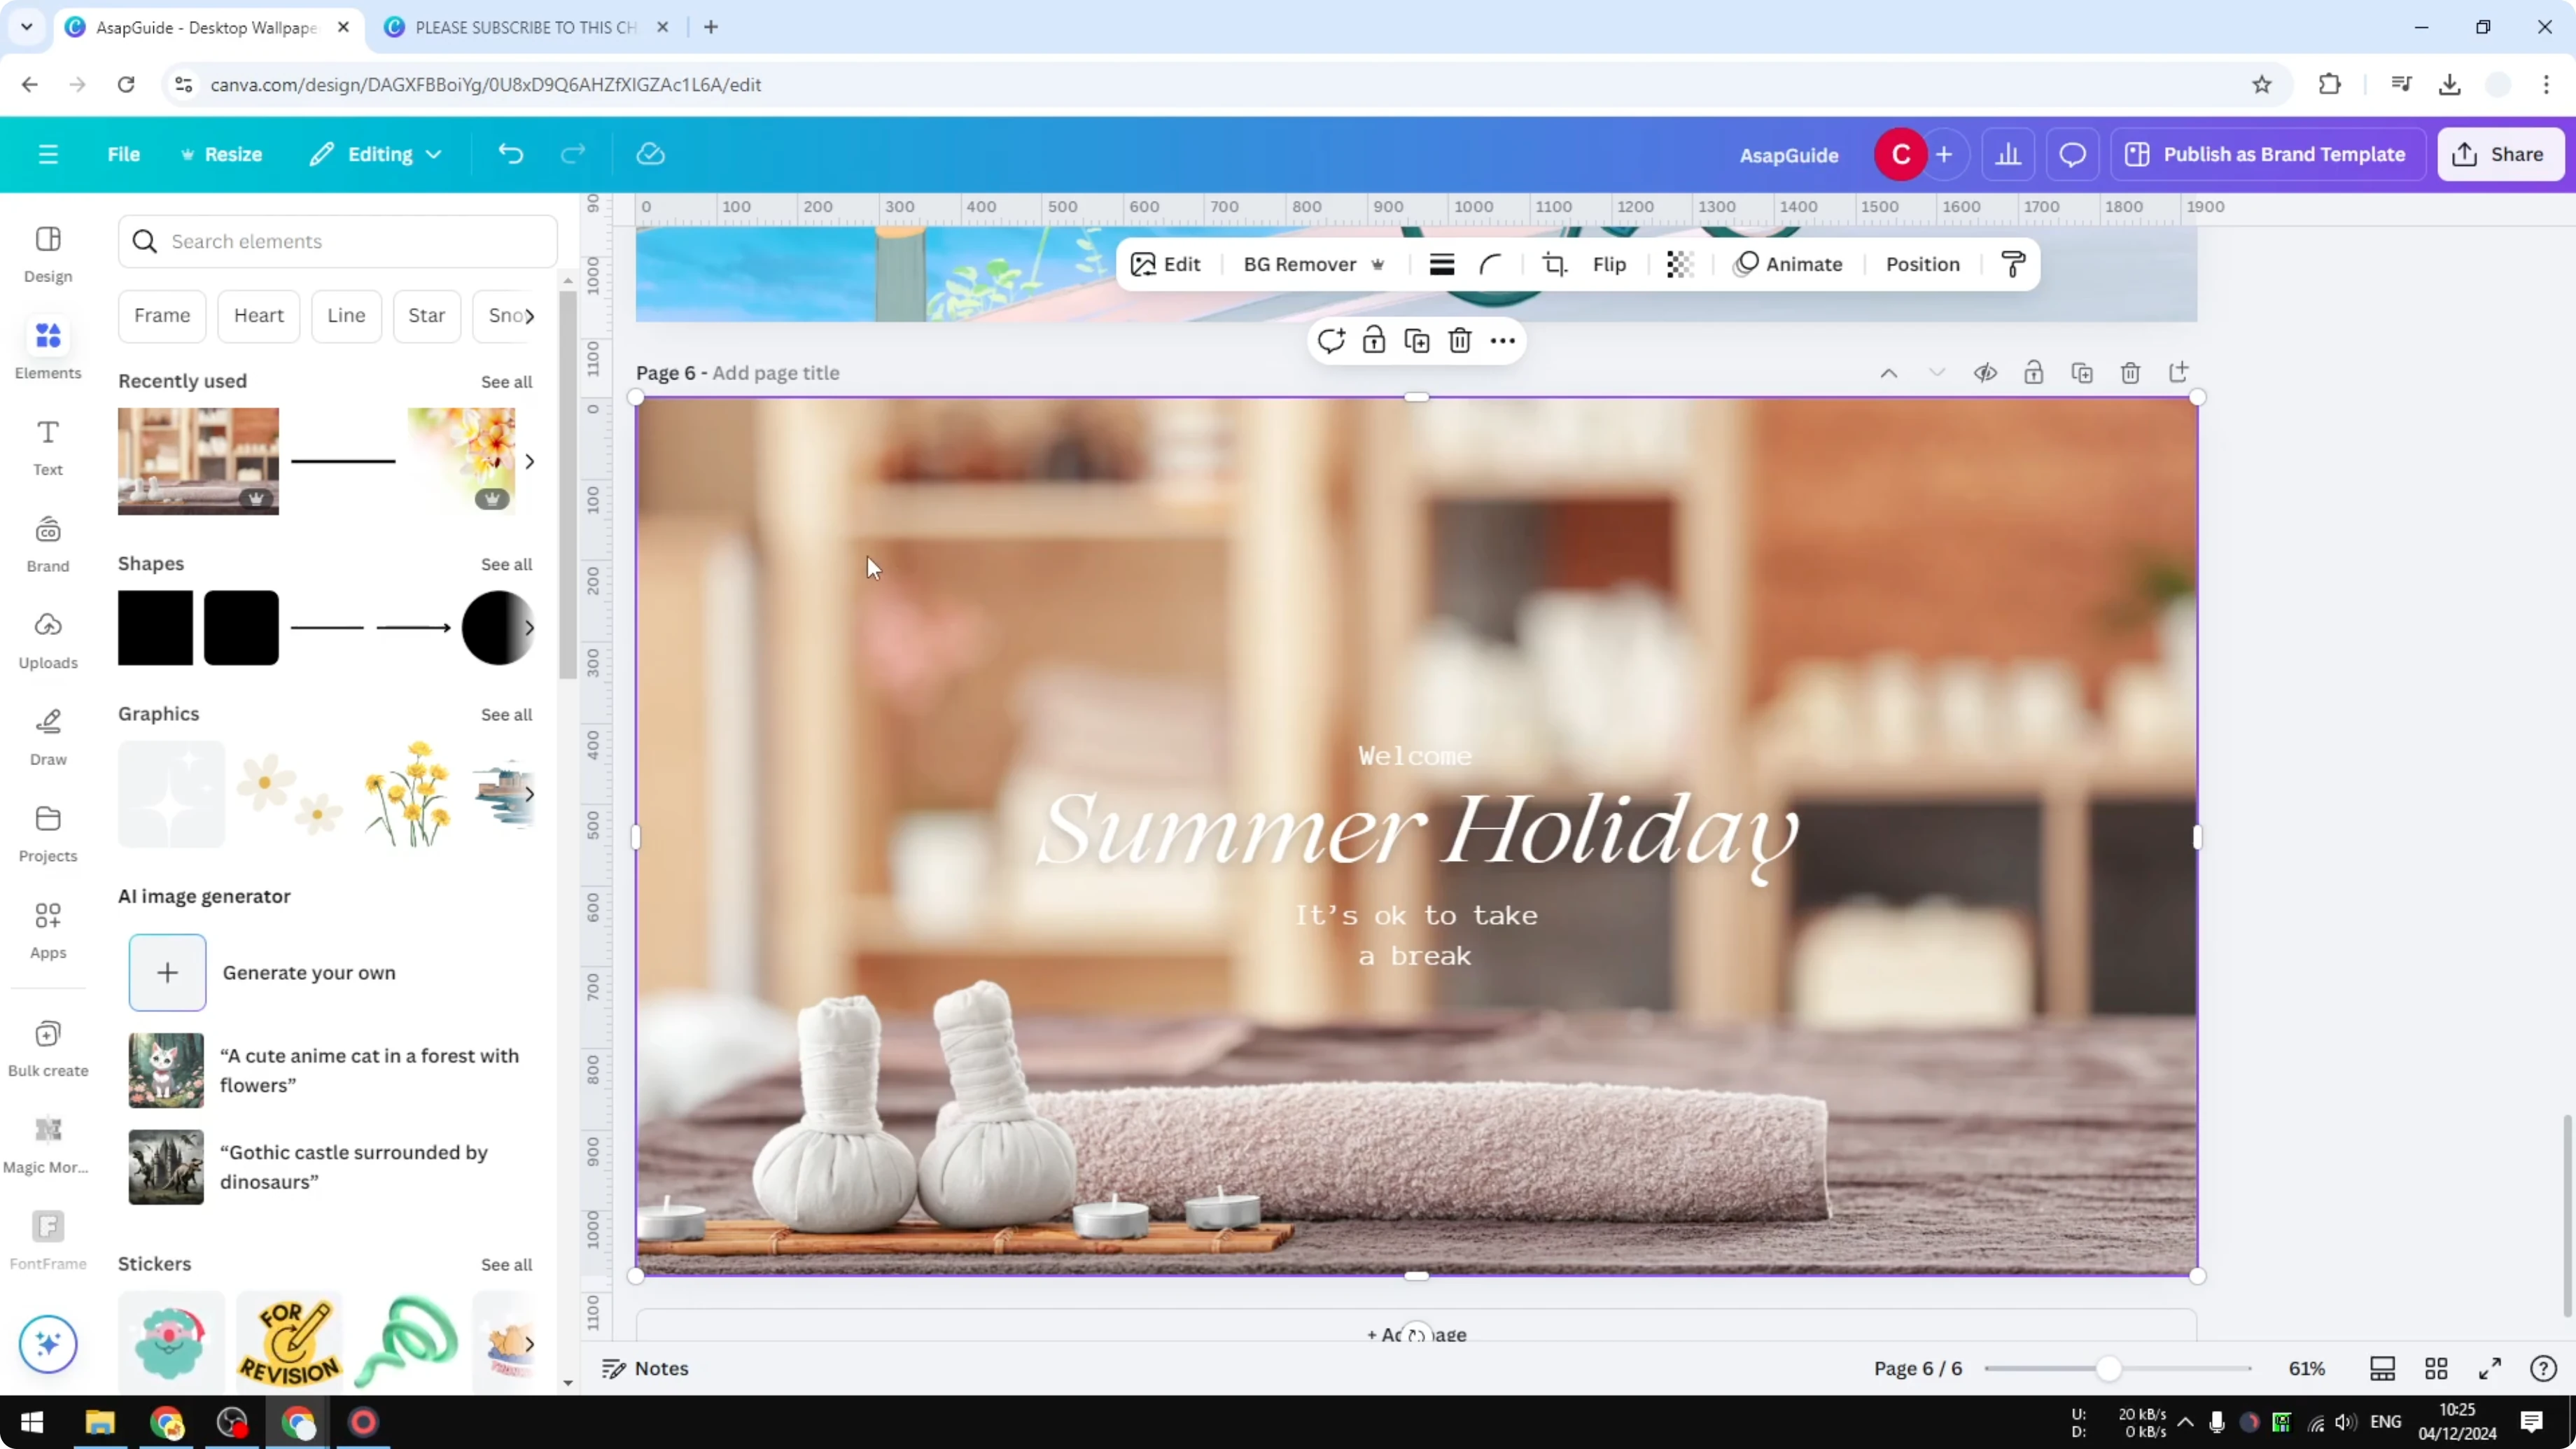Expand the BG Remover dropdown arrow
This screenshot has height=1449, width=2576.
coord(1379,265)
